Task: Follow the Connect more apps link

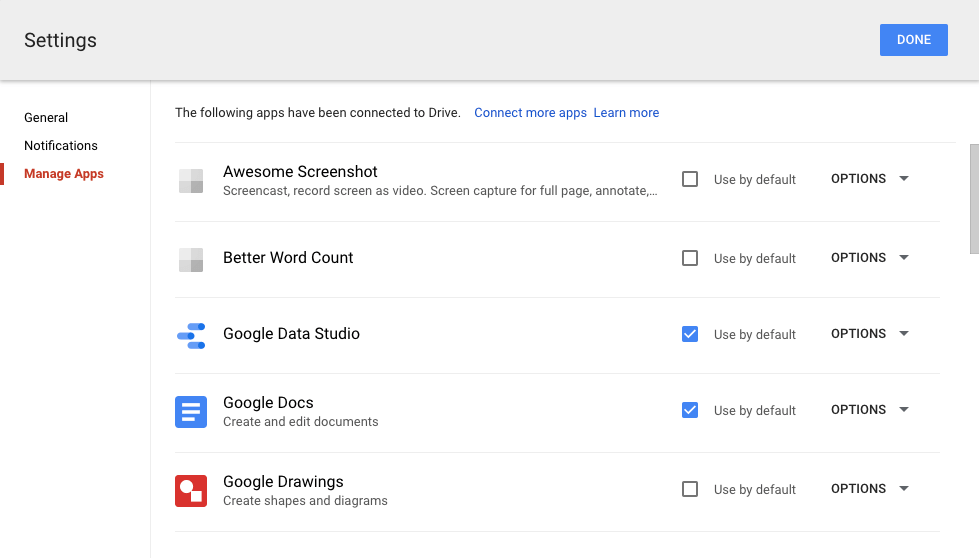Action: (x=531, y=112)
